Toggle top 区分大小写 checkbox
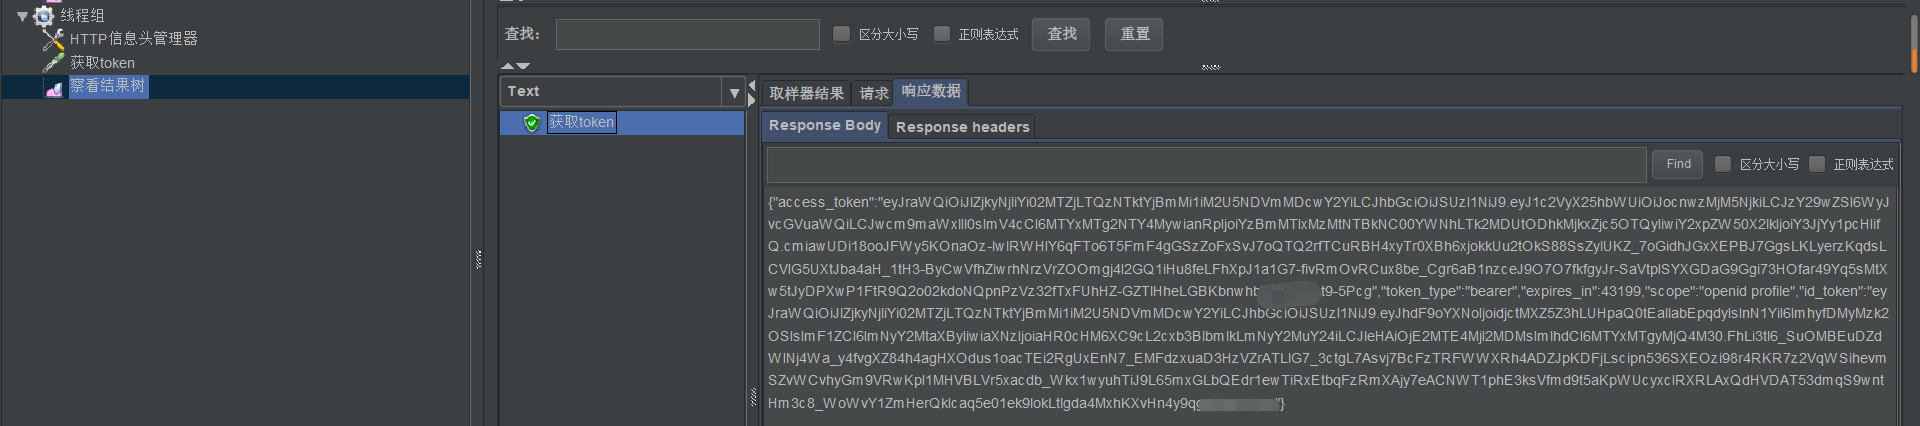 click(x=842, y=34)
